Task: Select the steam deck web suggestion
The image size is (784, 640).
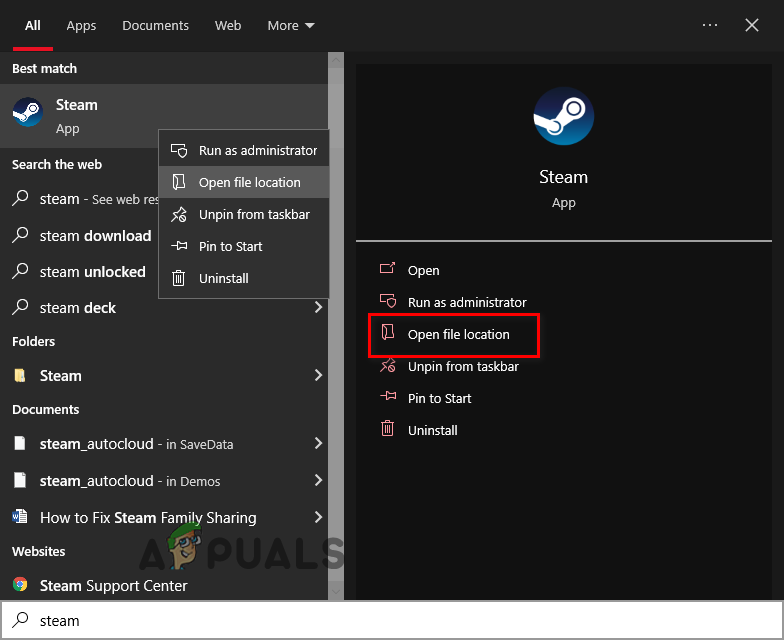Action: click(164, 308)
